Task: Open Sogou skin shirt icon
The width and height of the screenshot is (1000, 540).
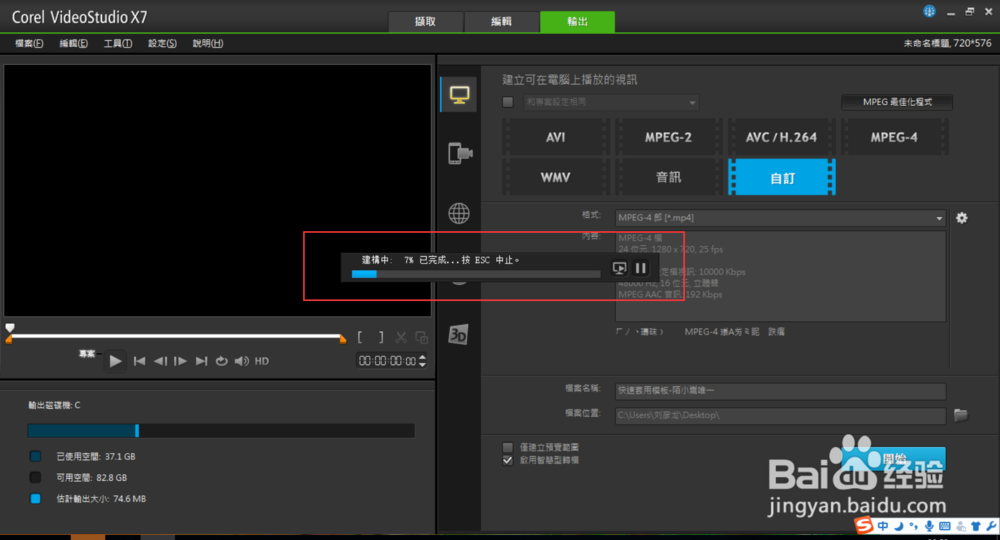Action: 976,526
